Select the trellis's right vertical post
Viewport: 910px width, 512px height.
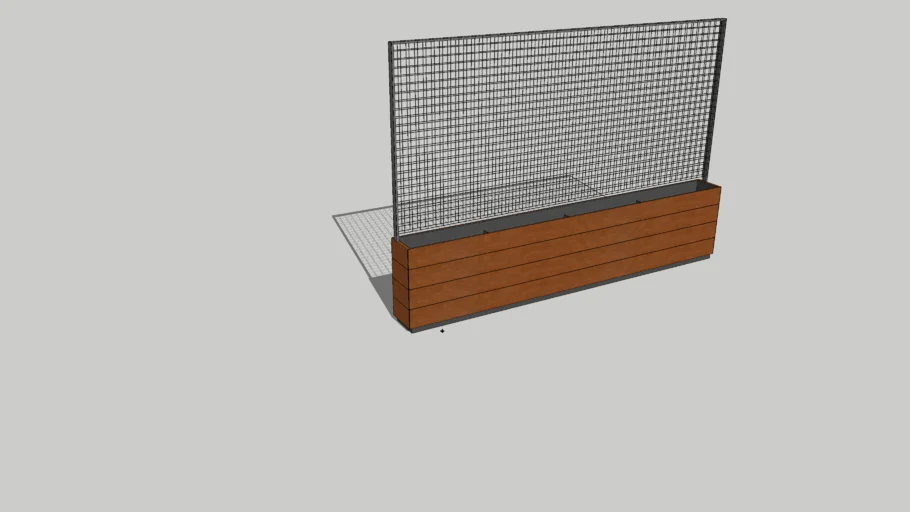click(717, 100)
